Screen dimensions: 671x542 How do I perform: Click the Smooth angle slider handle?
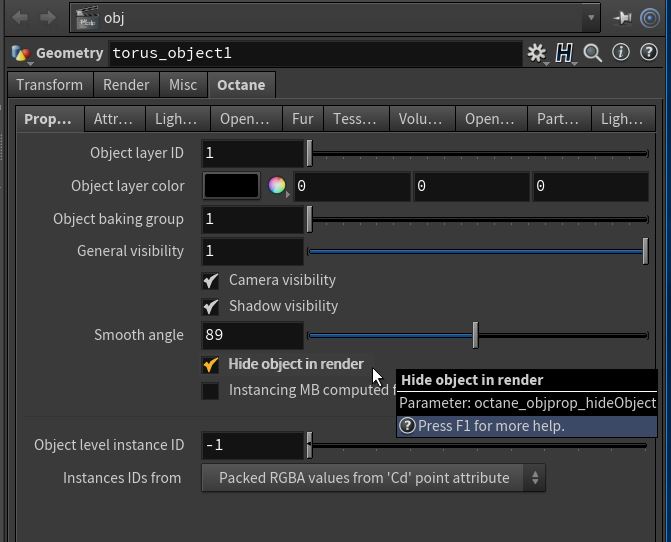475,335
